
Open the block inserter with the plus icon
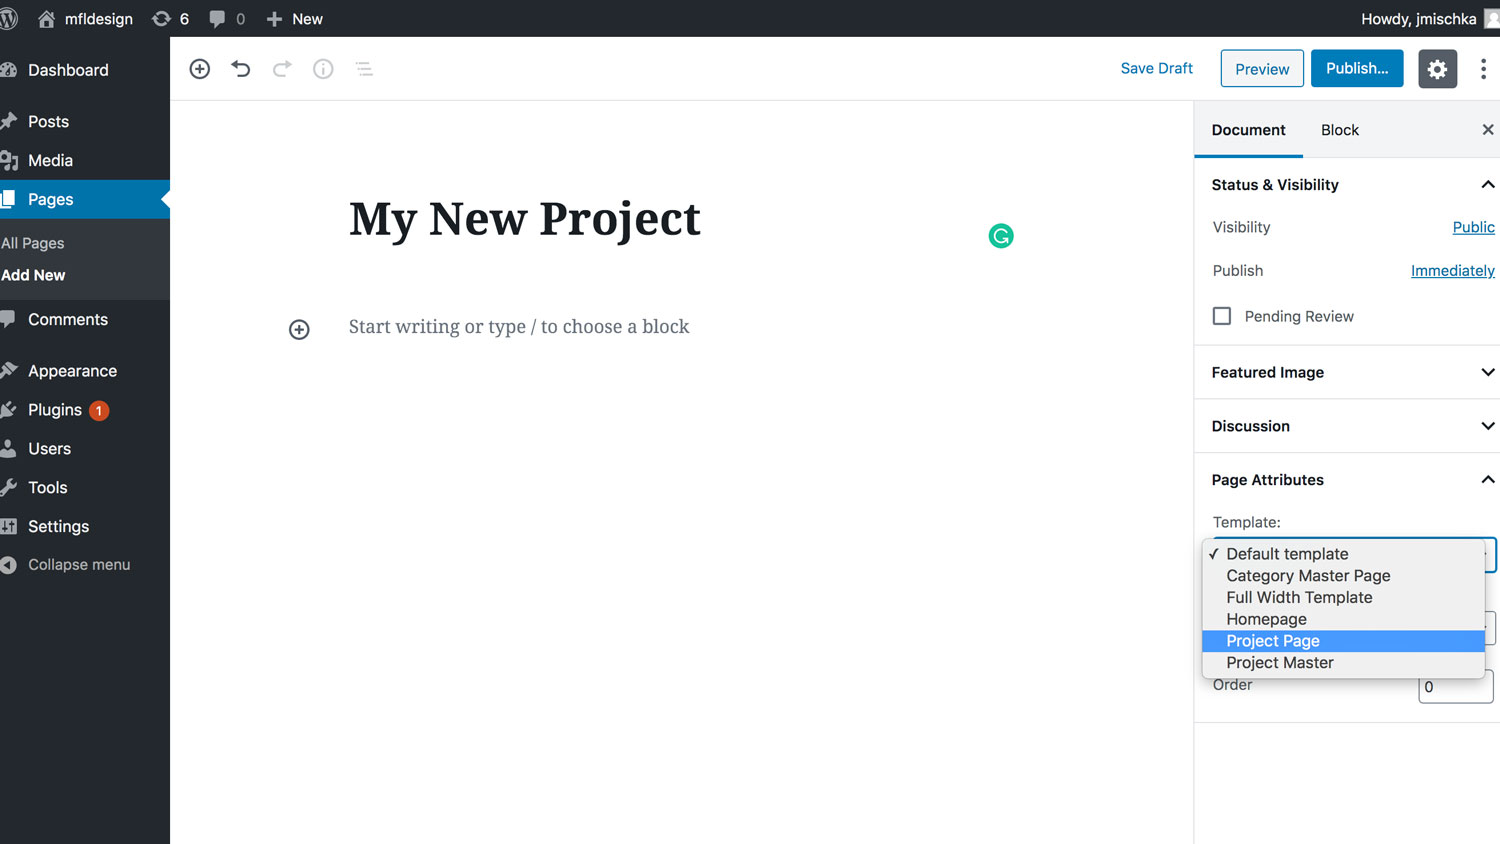click(x=199, y=69)
